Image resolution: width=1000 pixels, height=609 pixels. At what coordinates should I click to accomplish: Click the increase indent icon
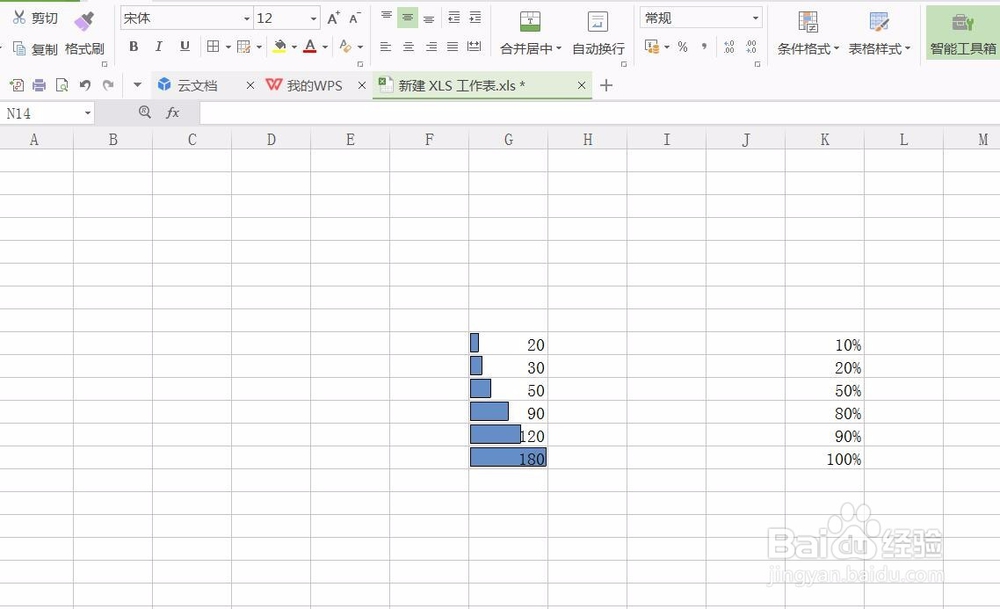(475, 17)
